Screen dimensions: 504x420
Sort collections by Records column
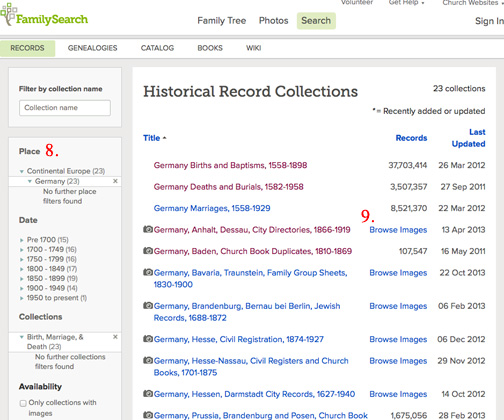point(411,138)
